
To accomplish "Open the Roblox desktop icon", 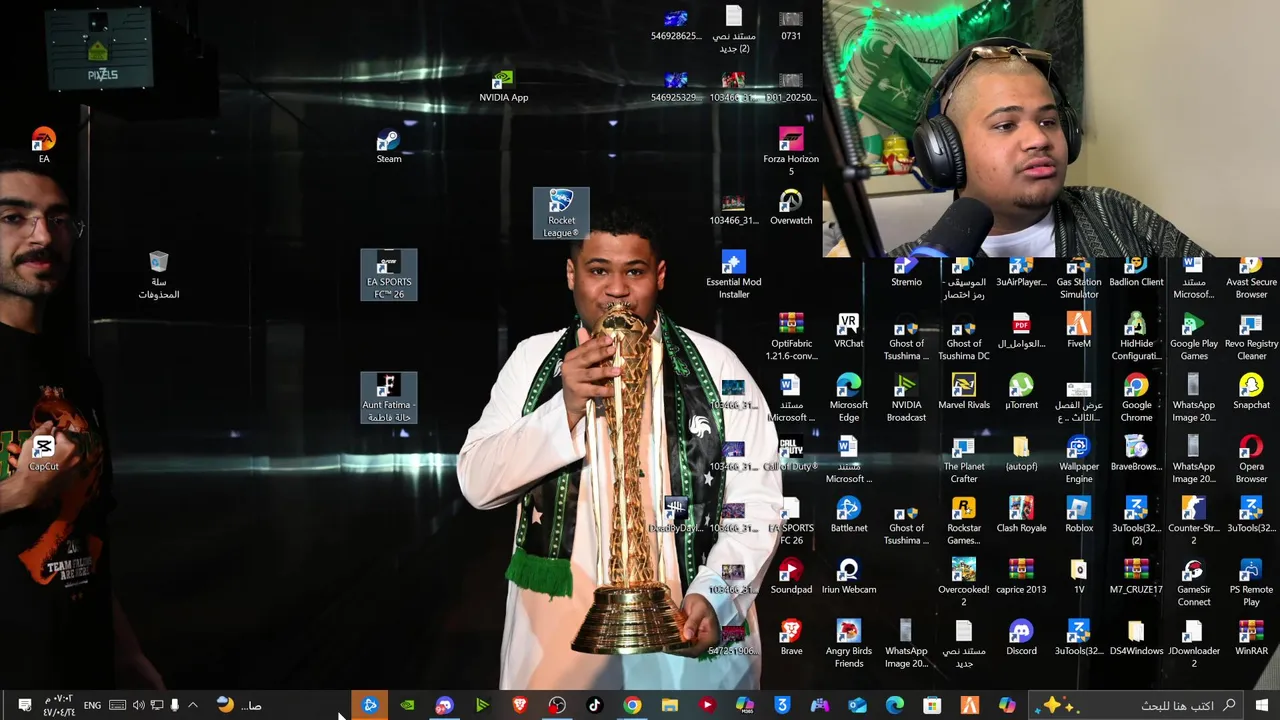I will coord(1079,515).
